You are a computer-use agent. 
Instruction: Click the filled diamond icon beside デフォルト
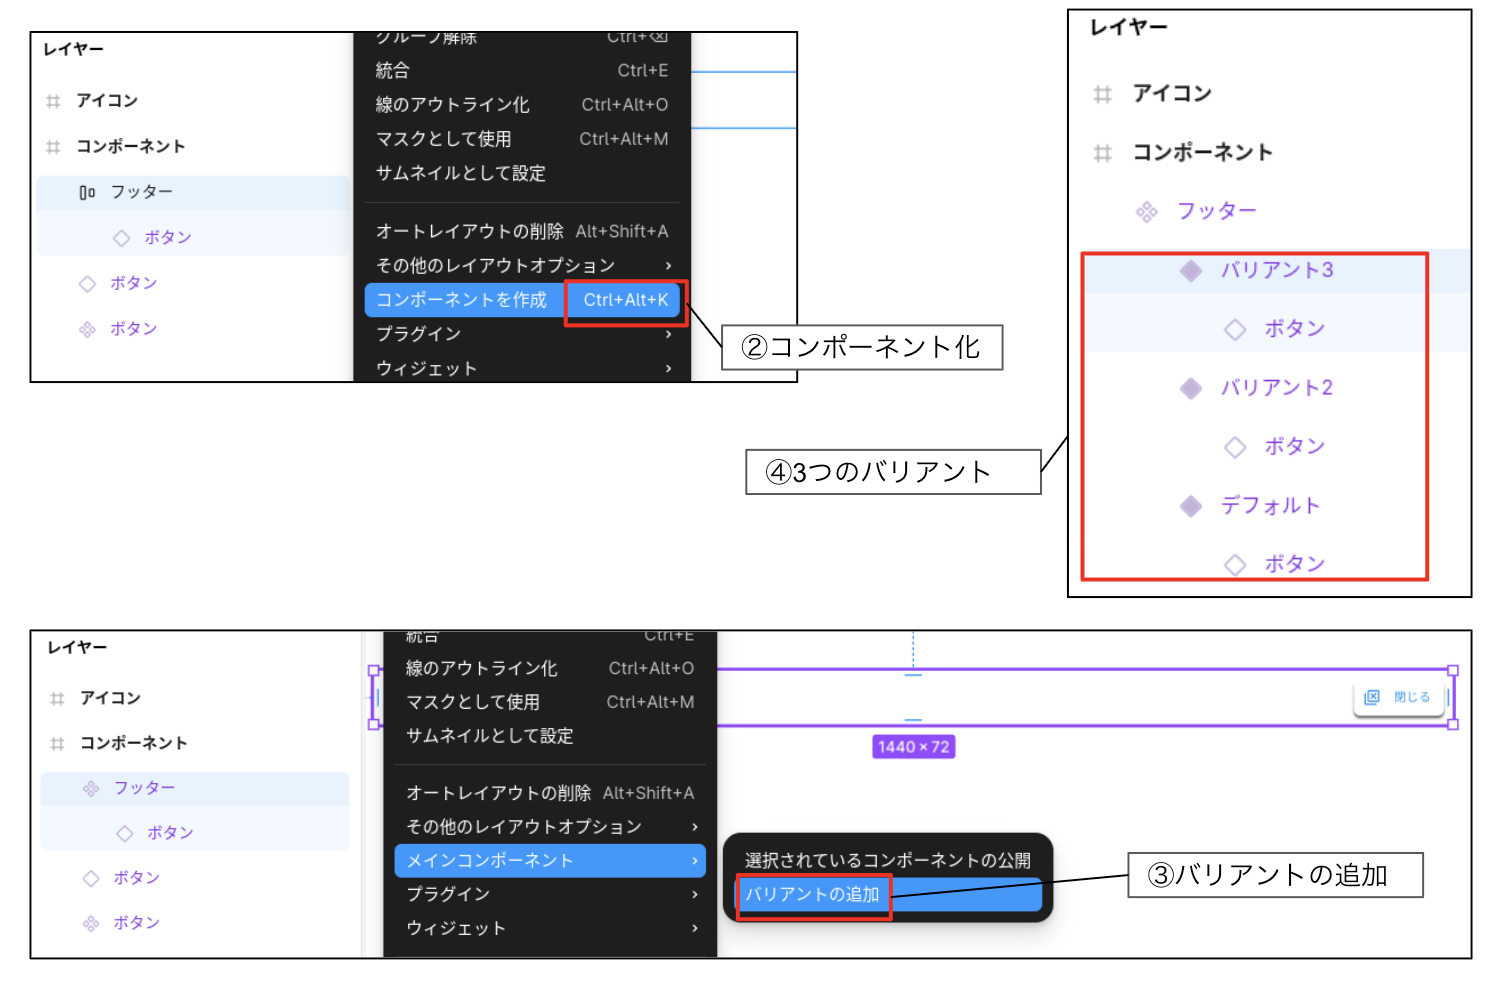pos(1190,506)
